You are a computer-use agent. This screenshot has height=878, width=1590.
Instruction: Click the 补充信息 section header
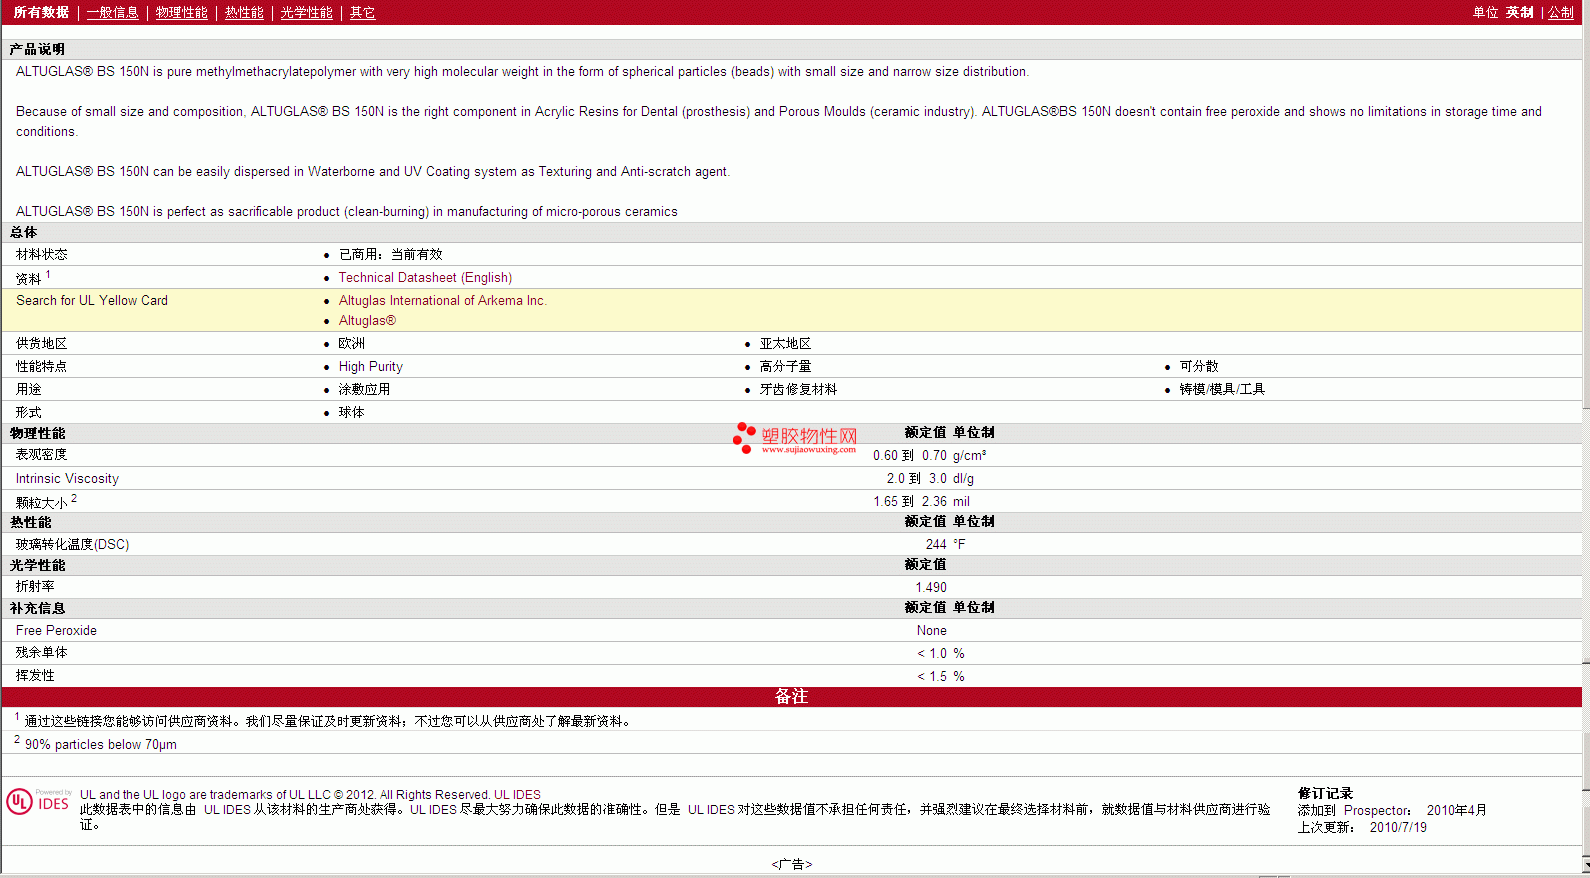(x=37, y=608)
